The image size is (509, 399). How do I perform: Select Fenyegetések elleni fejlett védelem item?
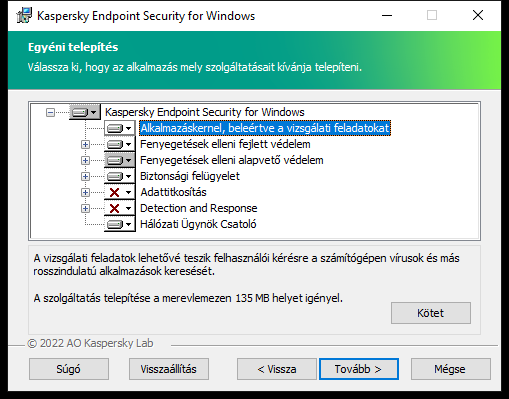coord(225,144)
